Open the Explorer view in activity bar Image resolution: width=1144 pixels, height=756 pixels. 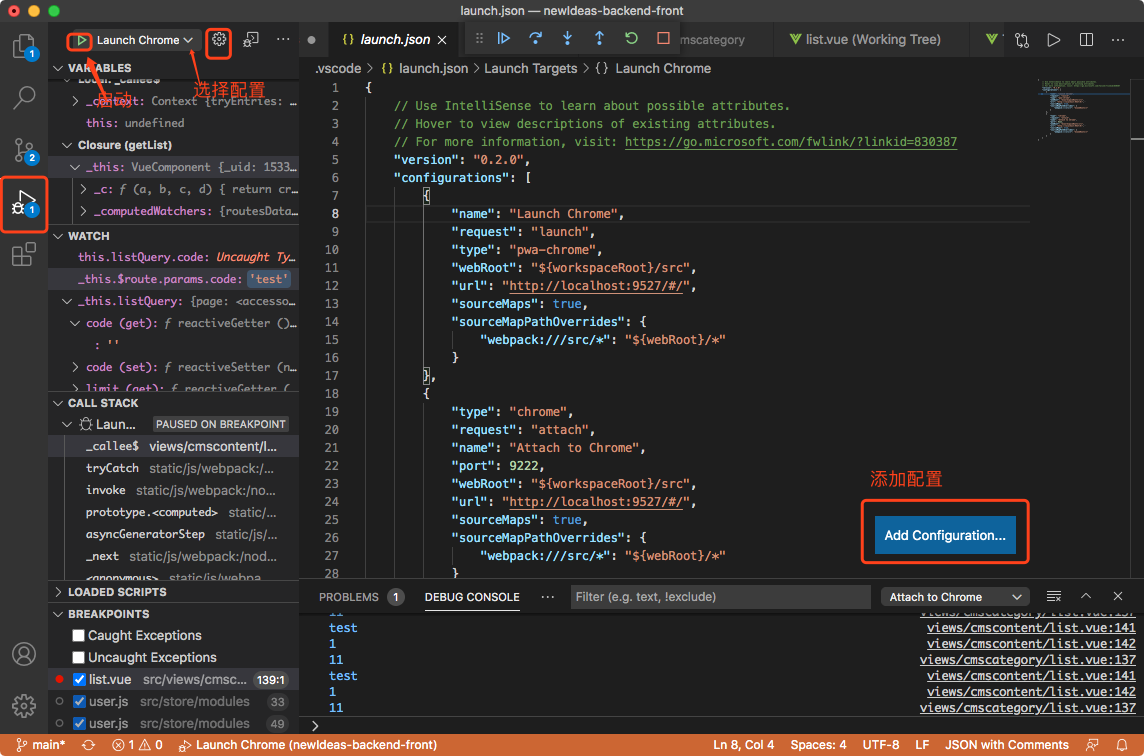24,46
